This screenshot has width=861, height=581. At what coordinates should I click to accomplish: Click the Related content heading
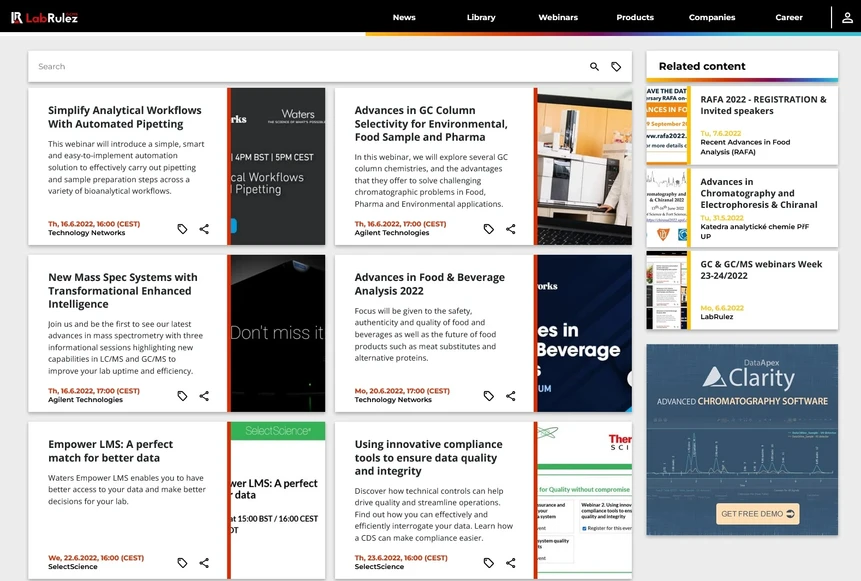pos(702,66)
